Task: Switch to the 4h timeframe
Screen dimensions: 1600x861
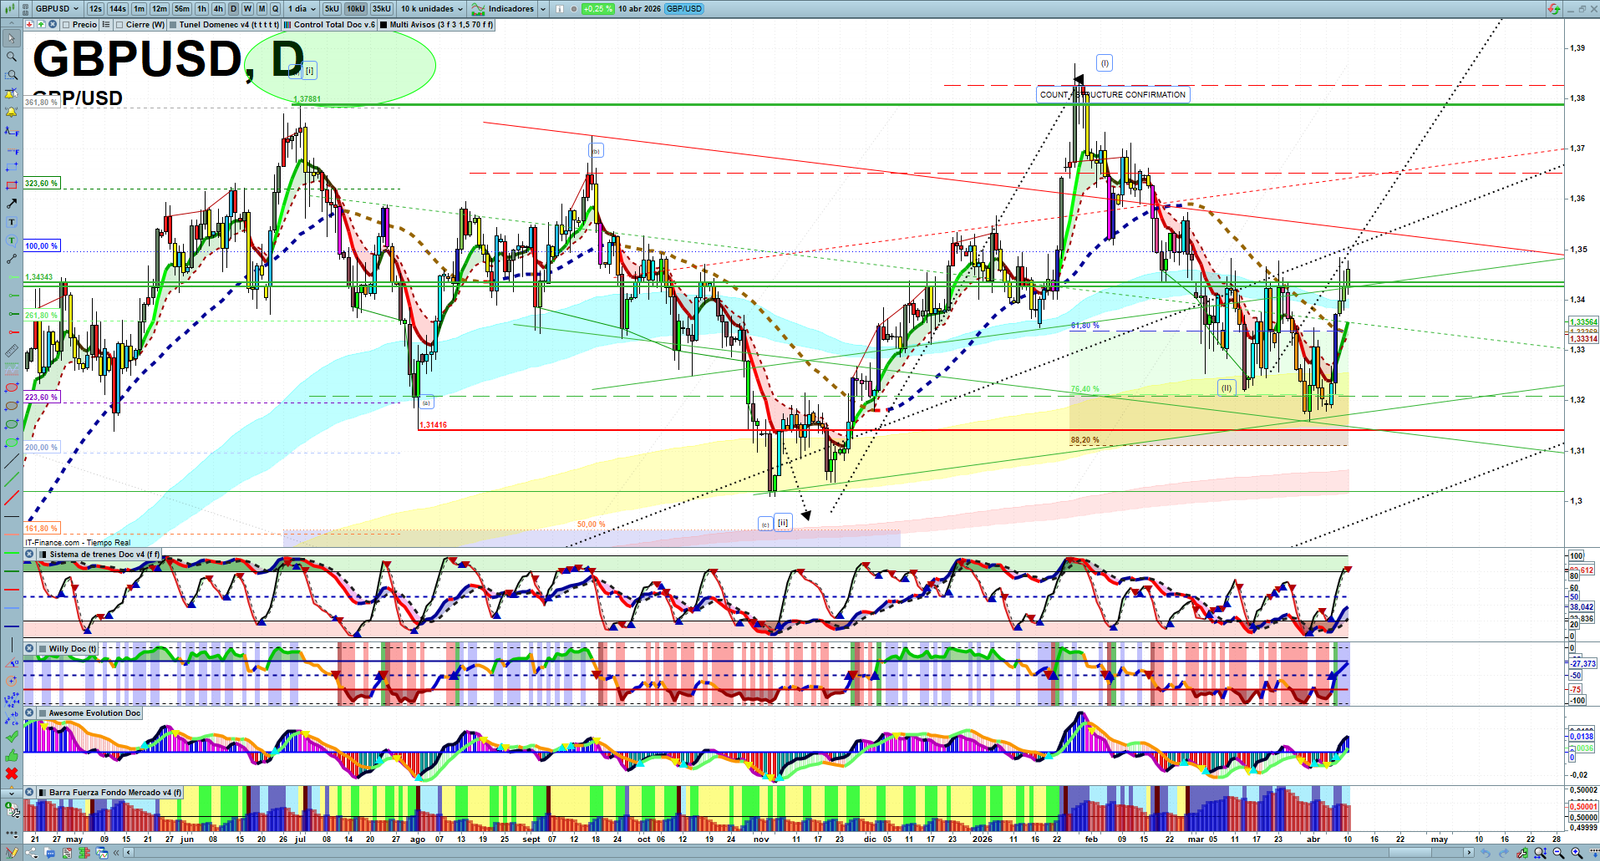Action: click(x=218, y=8)
